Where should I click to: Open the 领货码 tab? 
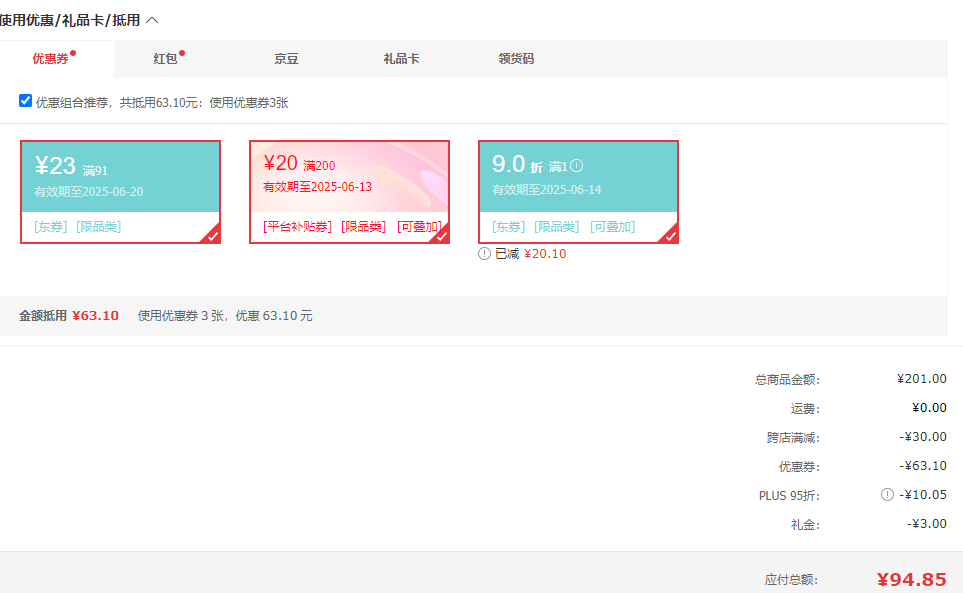click(516, 59)
